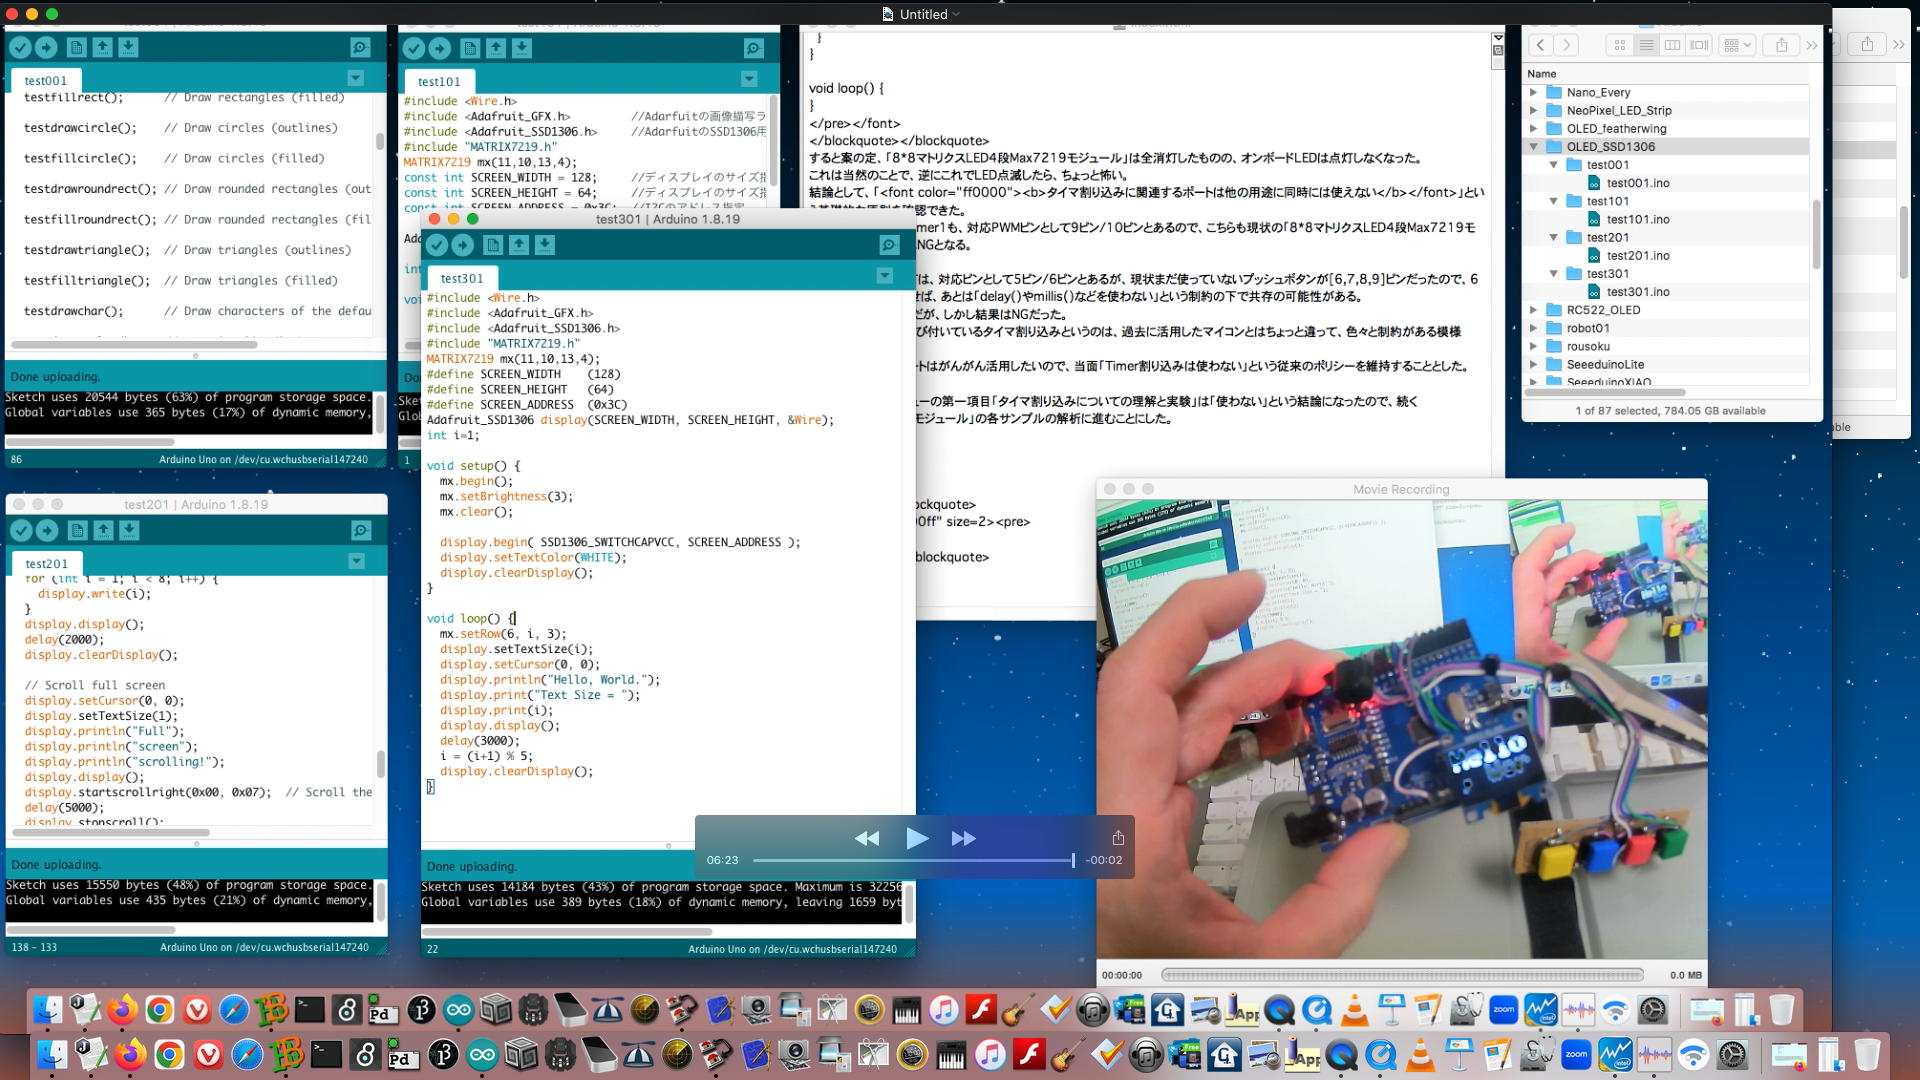
Task: Switch Finder to icon view
Action: click(1619, 45)
